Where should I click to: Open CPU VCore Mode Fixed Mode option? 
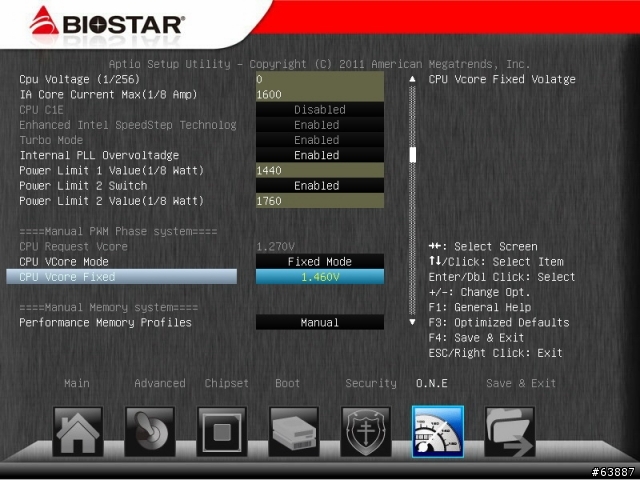point(320,262)
